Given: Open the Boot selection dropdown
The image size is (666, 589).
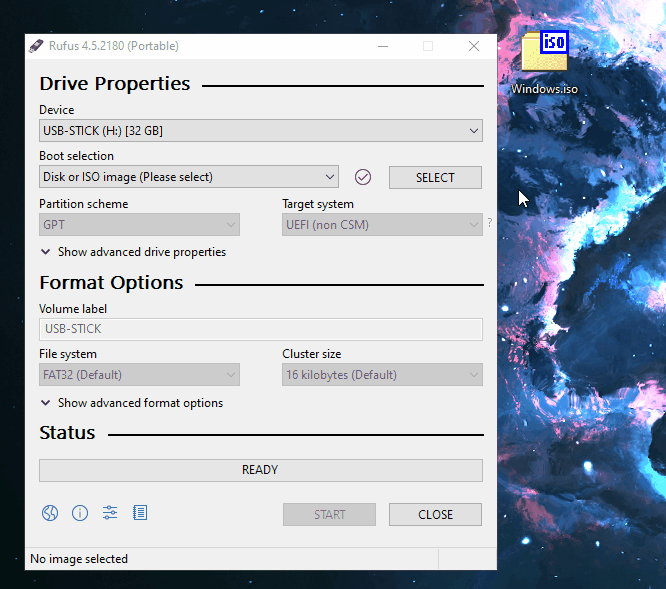Looking at the screenshot, I should pos(189,177).
